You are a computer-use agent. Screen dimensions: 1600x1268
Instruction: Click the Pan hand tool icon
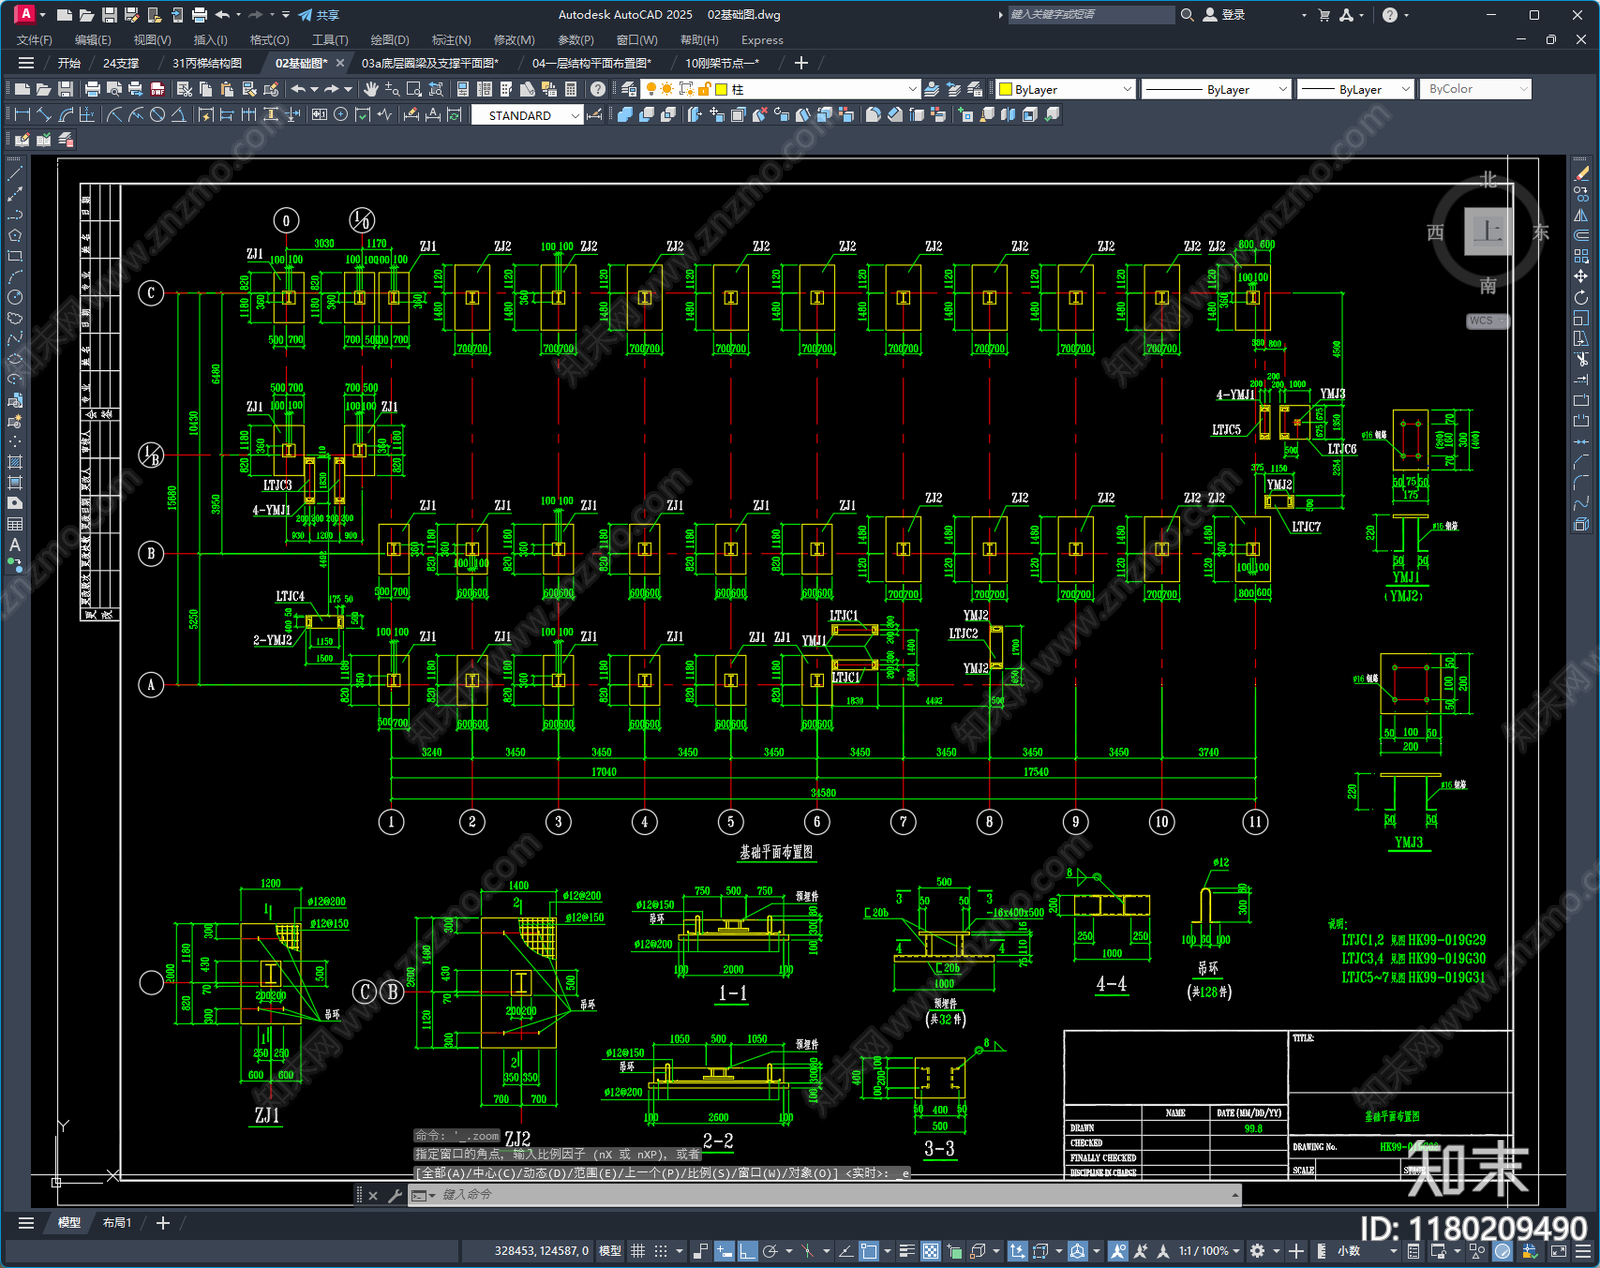[371, 89]
